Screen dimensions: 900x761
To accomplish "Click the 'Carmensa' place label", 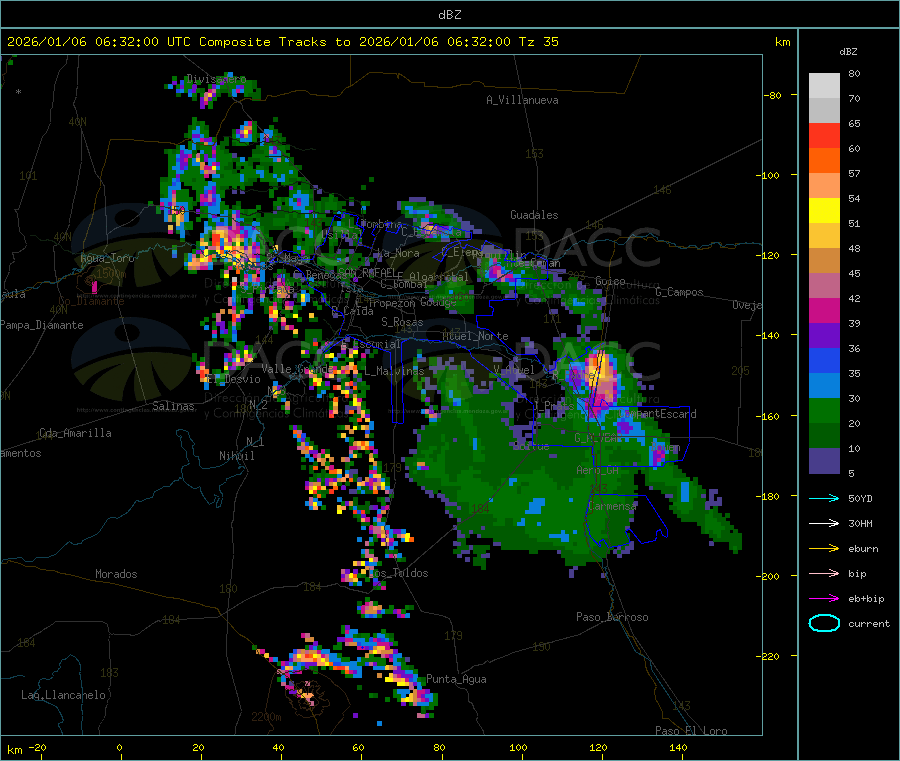I will click(612, 507).
